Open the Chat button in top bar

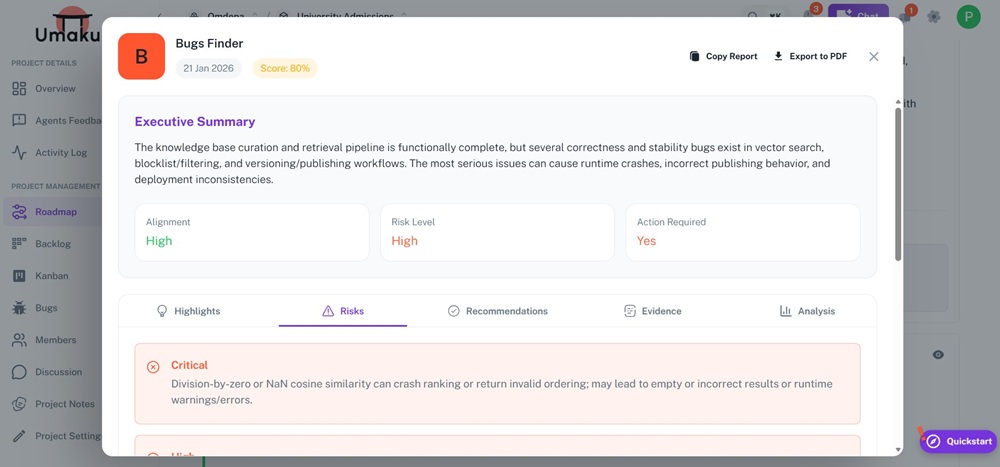coord(858,16)
